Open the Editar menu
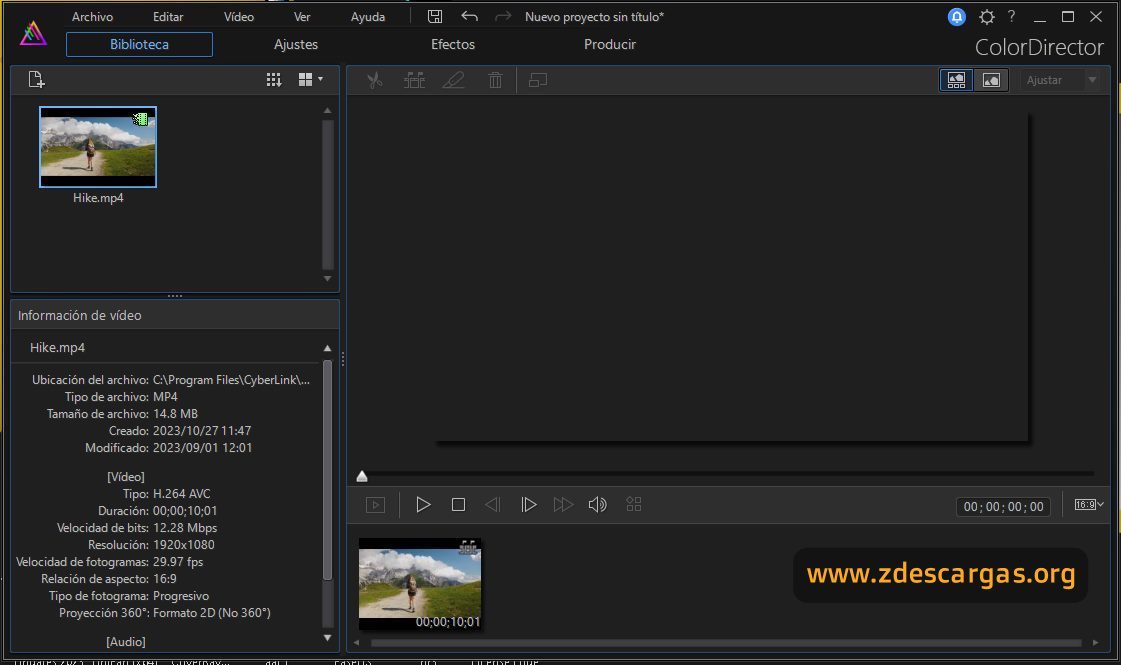 click(x=168, y=16)
